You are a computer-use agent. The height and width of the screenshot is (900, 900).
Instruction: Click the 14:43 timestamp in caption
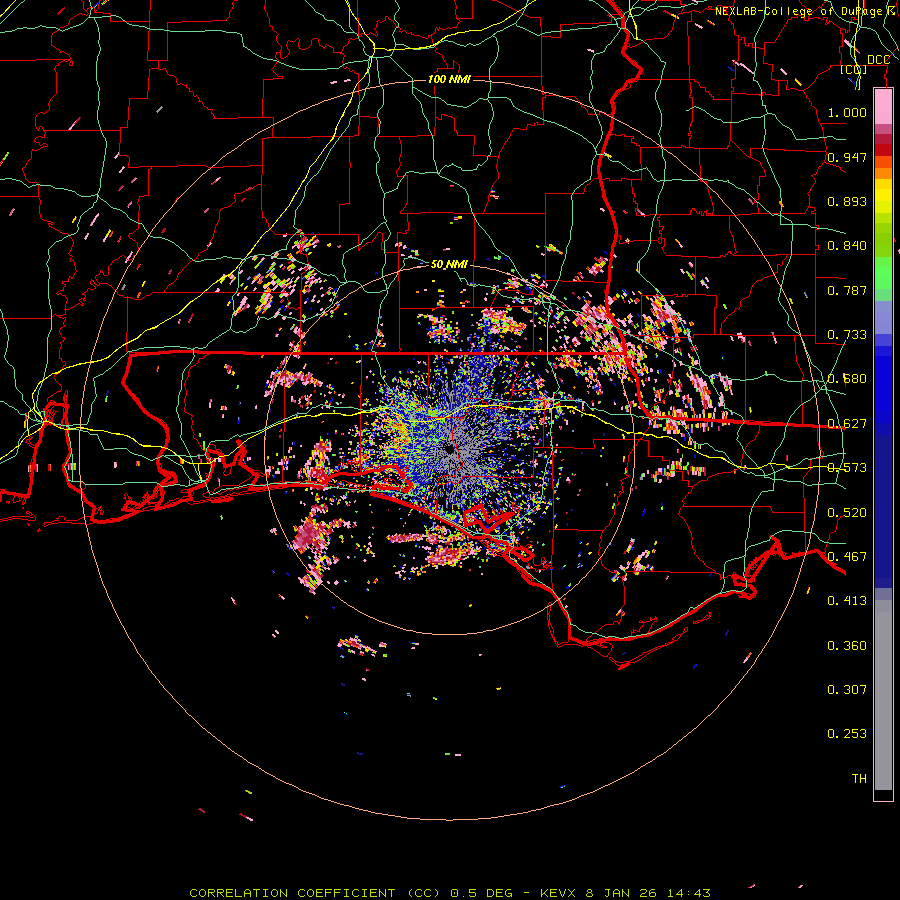click(x=689, y=893)
